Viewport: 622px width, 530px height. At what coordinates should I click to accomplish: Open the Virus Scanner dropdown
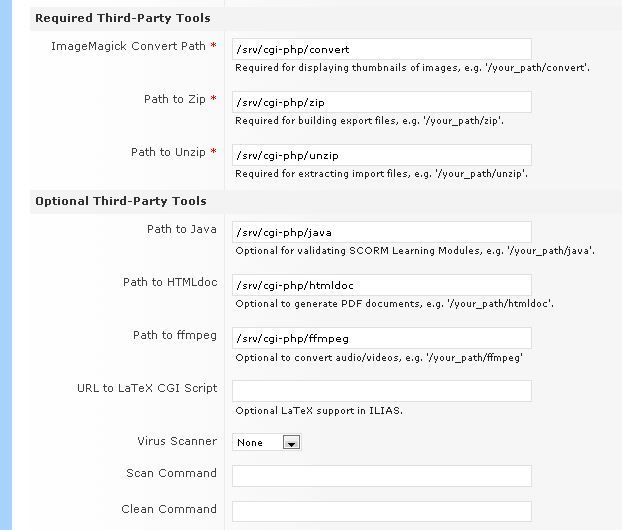[266, 442]
